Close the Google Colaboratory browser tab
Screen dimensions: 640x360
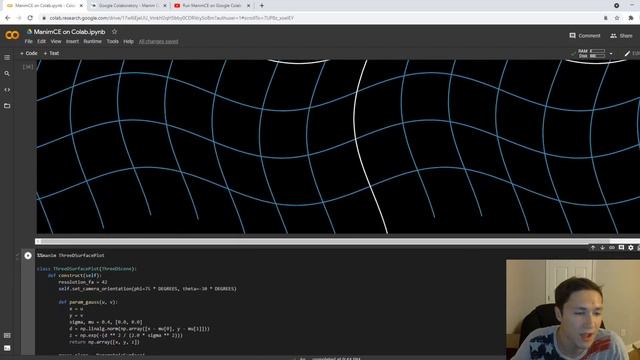tap(165, 6)
